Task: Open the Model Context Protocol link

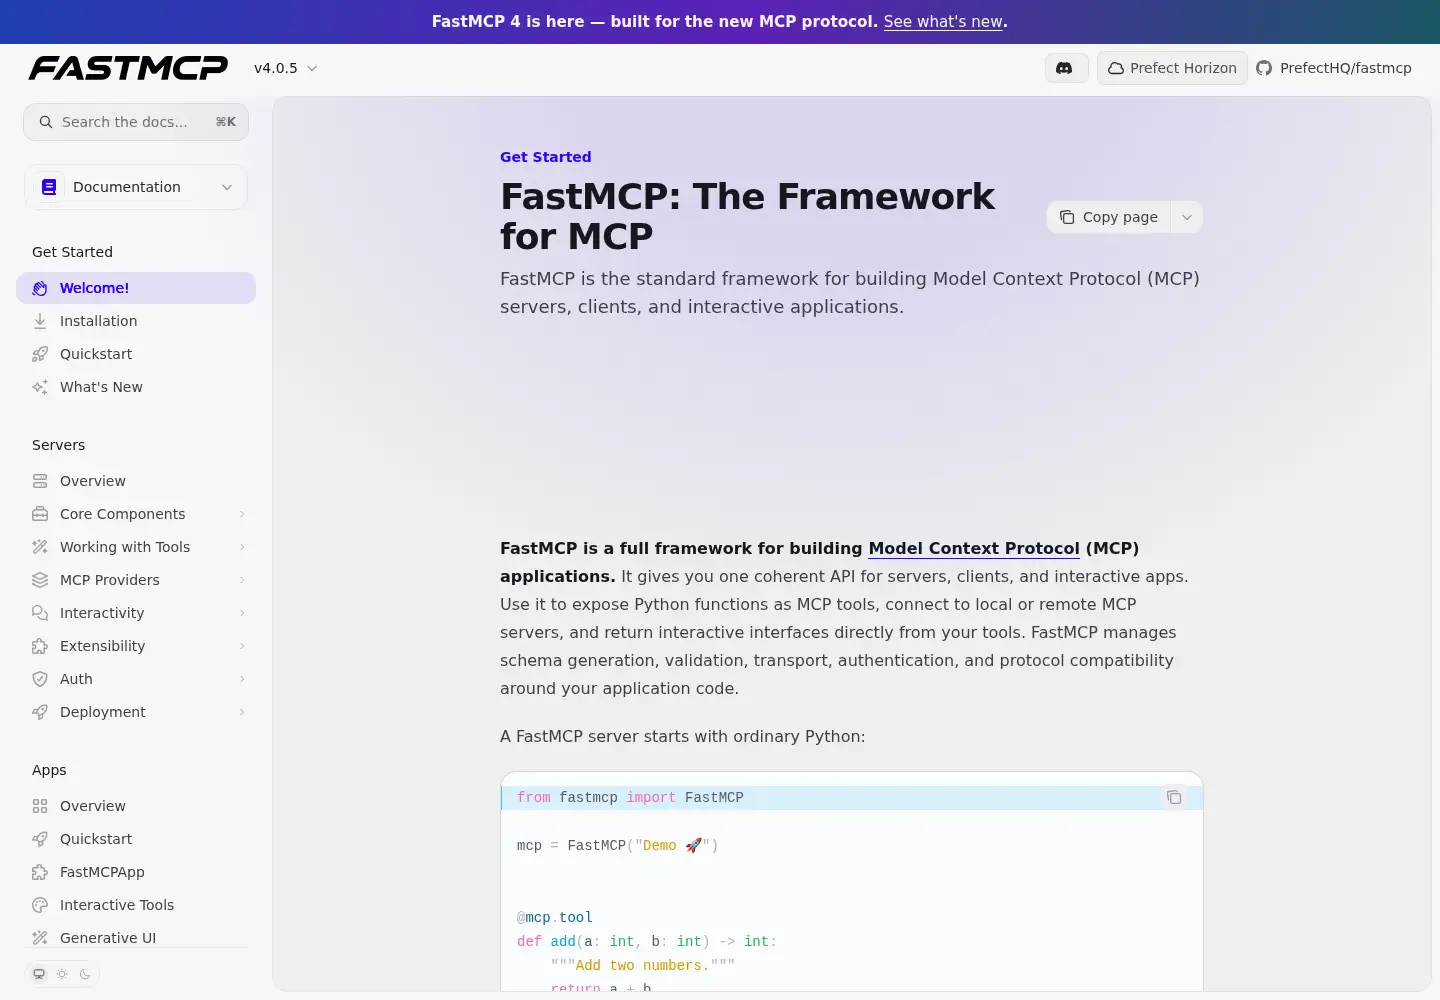Action: pyautogui.click(x=974, y=548)
